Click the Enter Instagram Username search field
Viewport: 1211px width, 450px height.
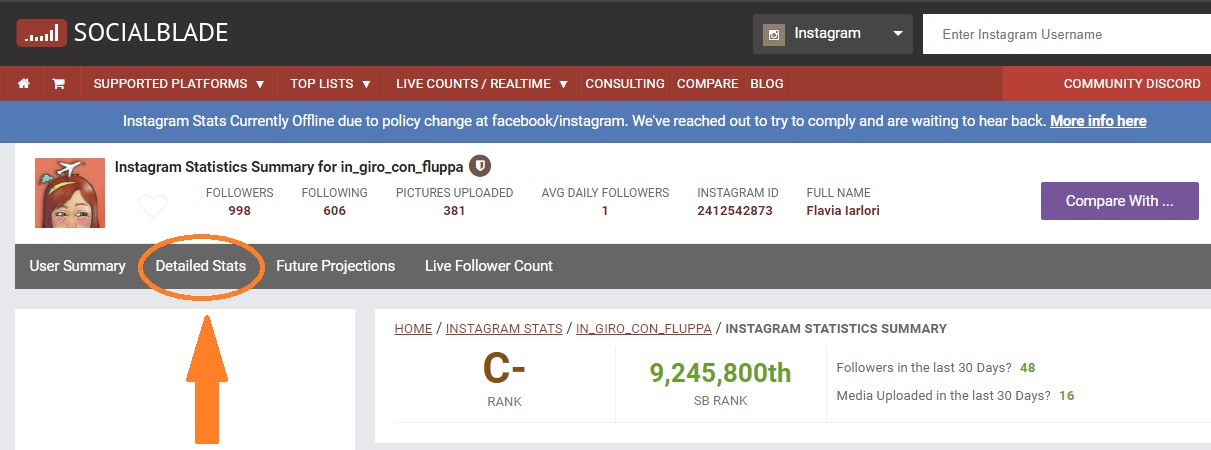pyautogui.click(x=1067, y=34)
